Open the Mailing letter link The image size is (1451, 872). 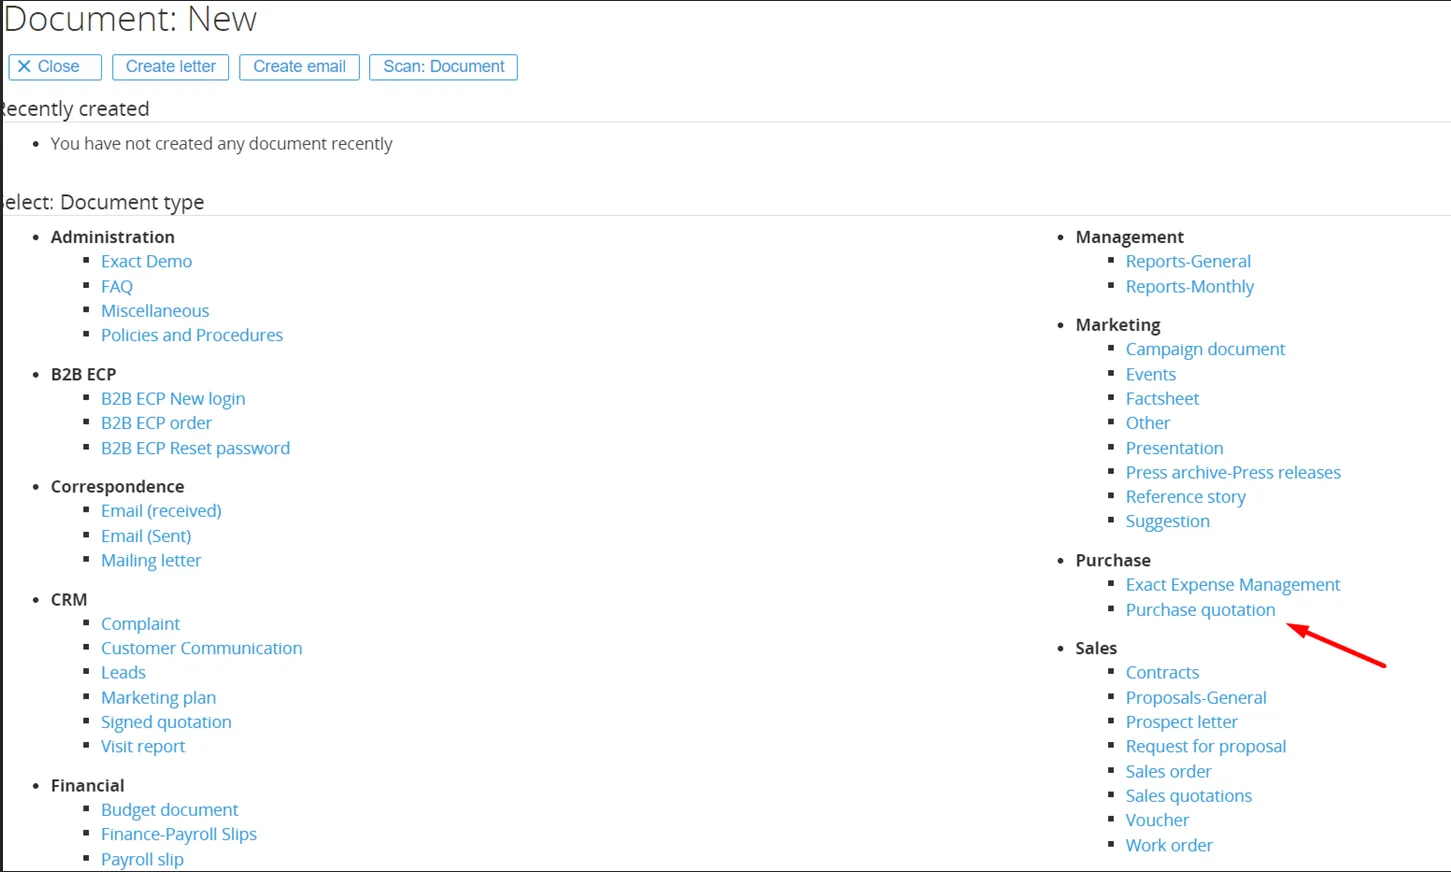(151, 561)
